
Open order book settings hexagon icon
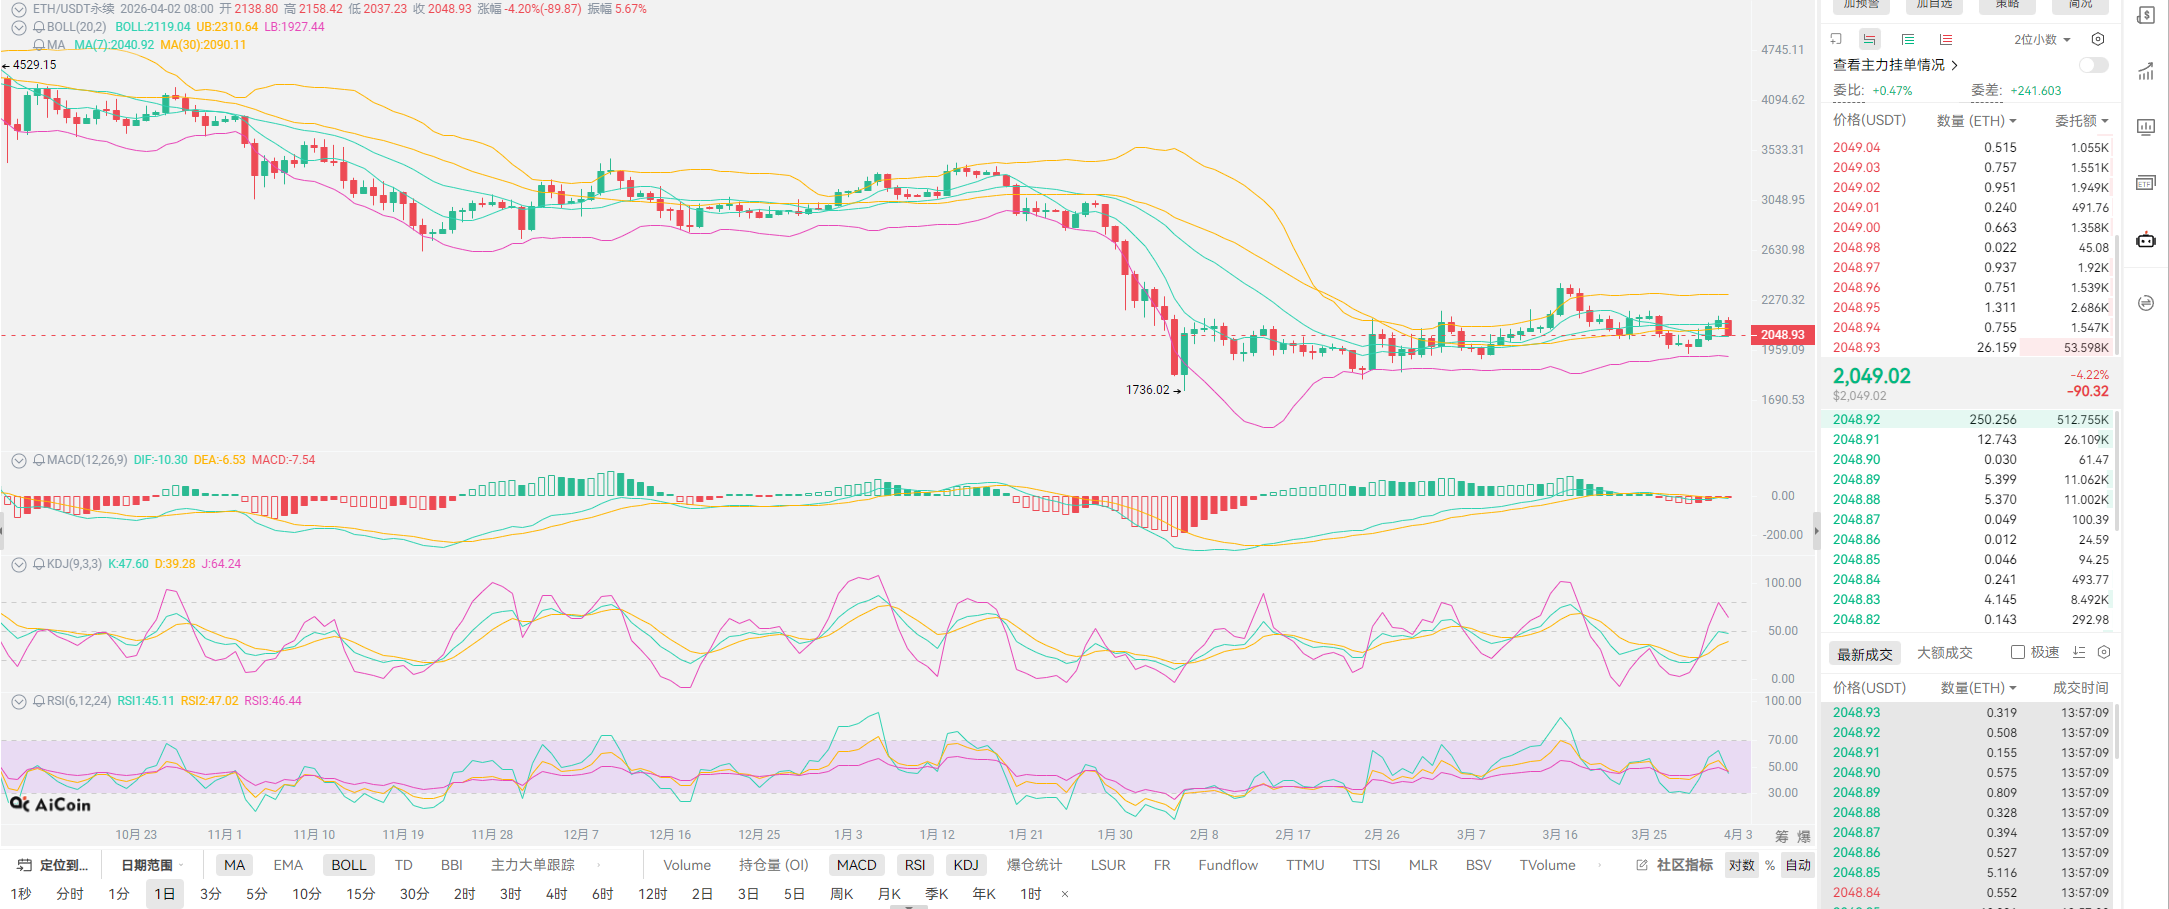(x=2098, y=39)
